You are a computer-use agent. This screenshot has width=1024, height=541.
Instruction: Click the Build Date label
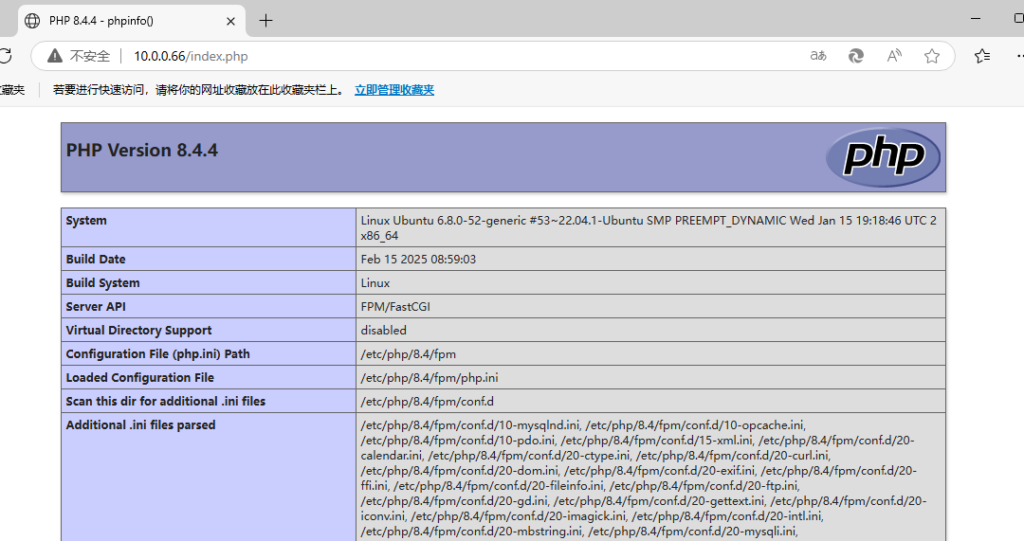95,259
